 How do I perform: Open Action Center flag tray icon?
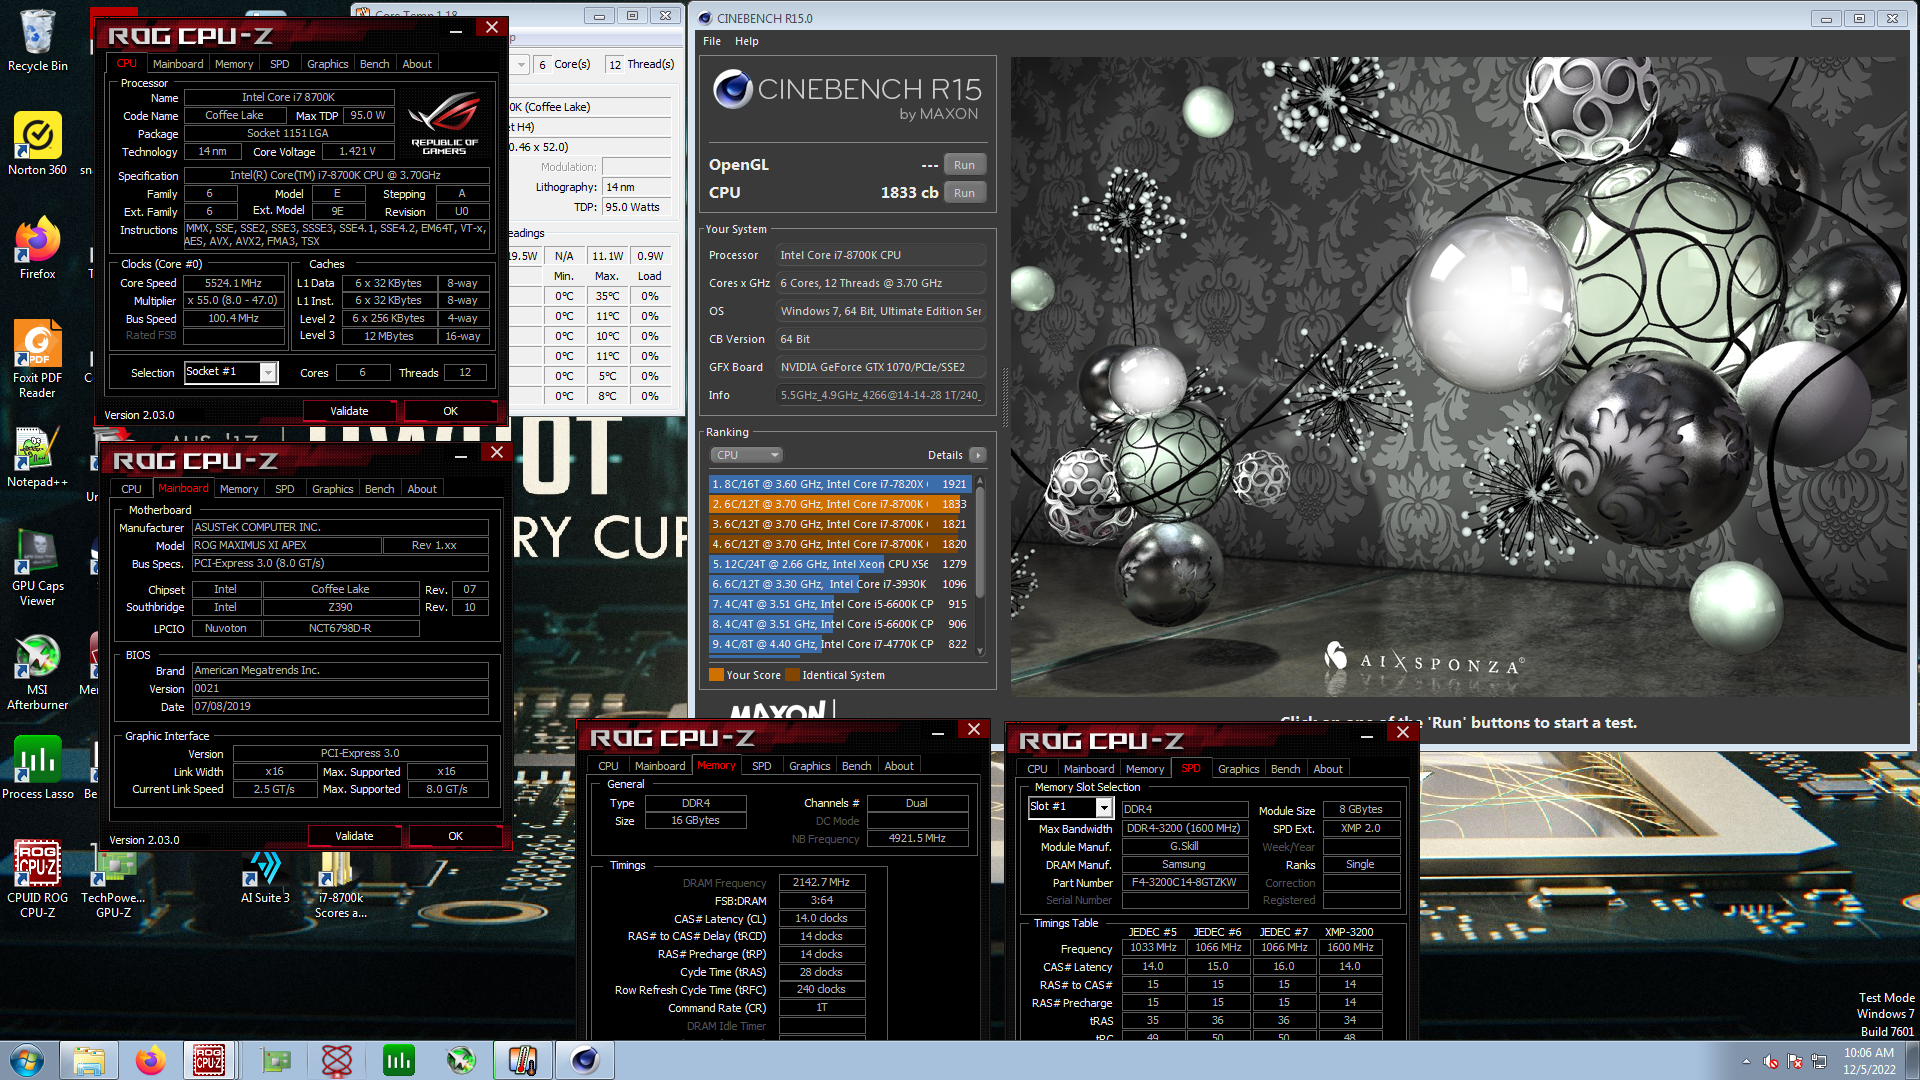(1795, 1061)
